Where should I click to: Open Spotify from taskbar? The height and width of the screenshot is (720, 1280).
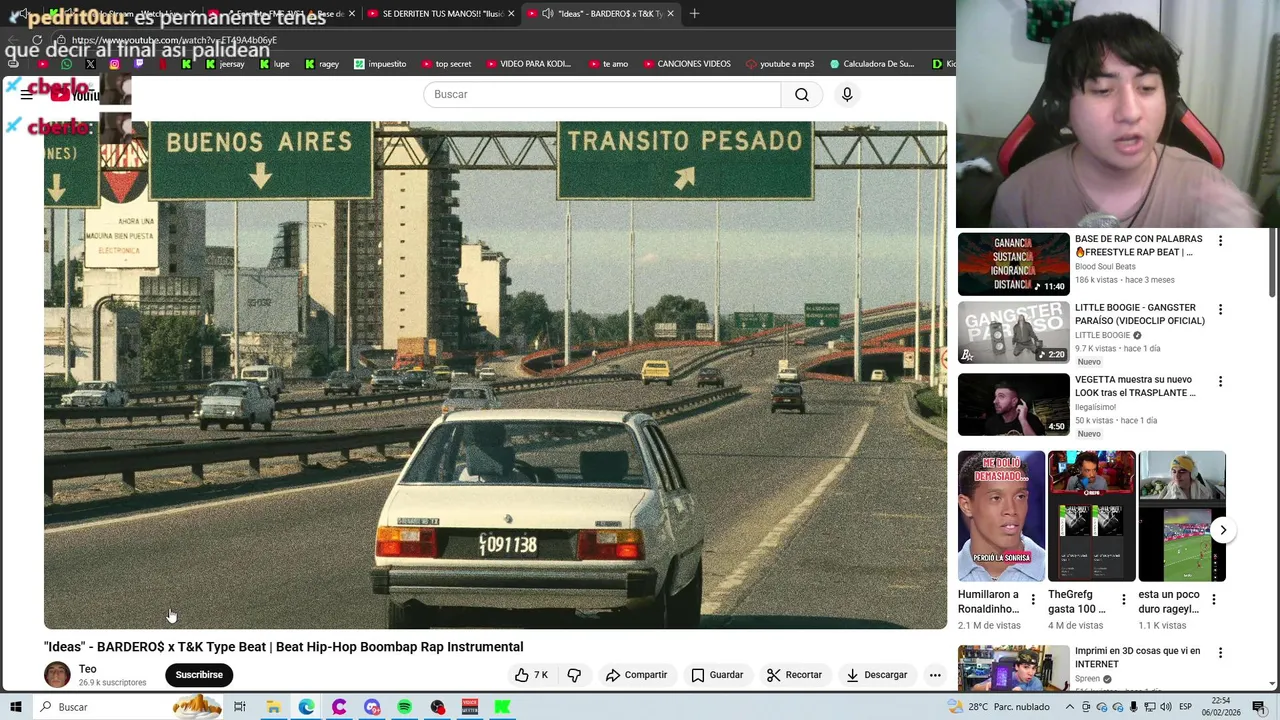[404, 707]
